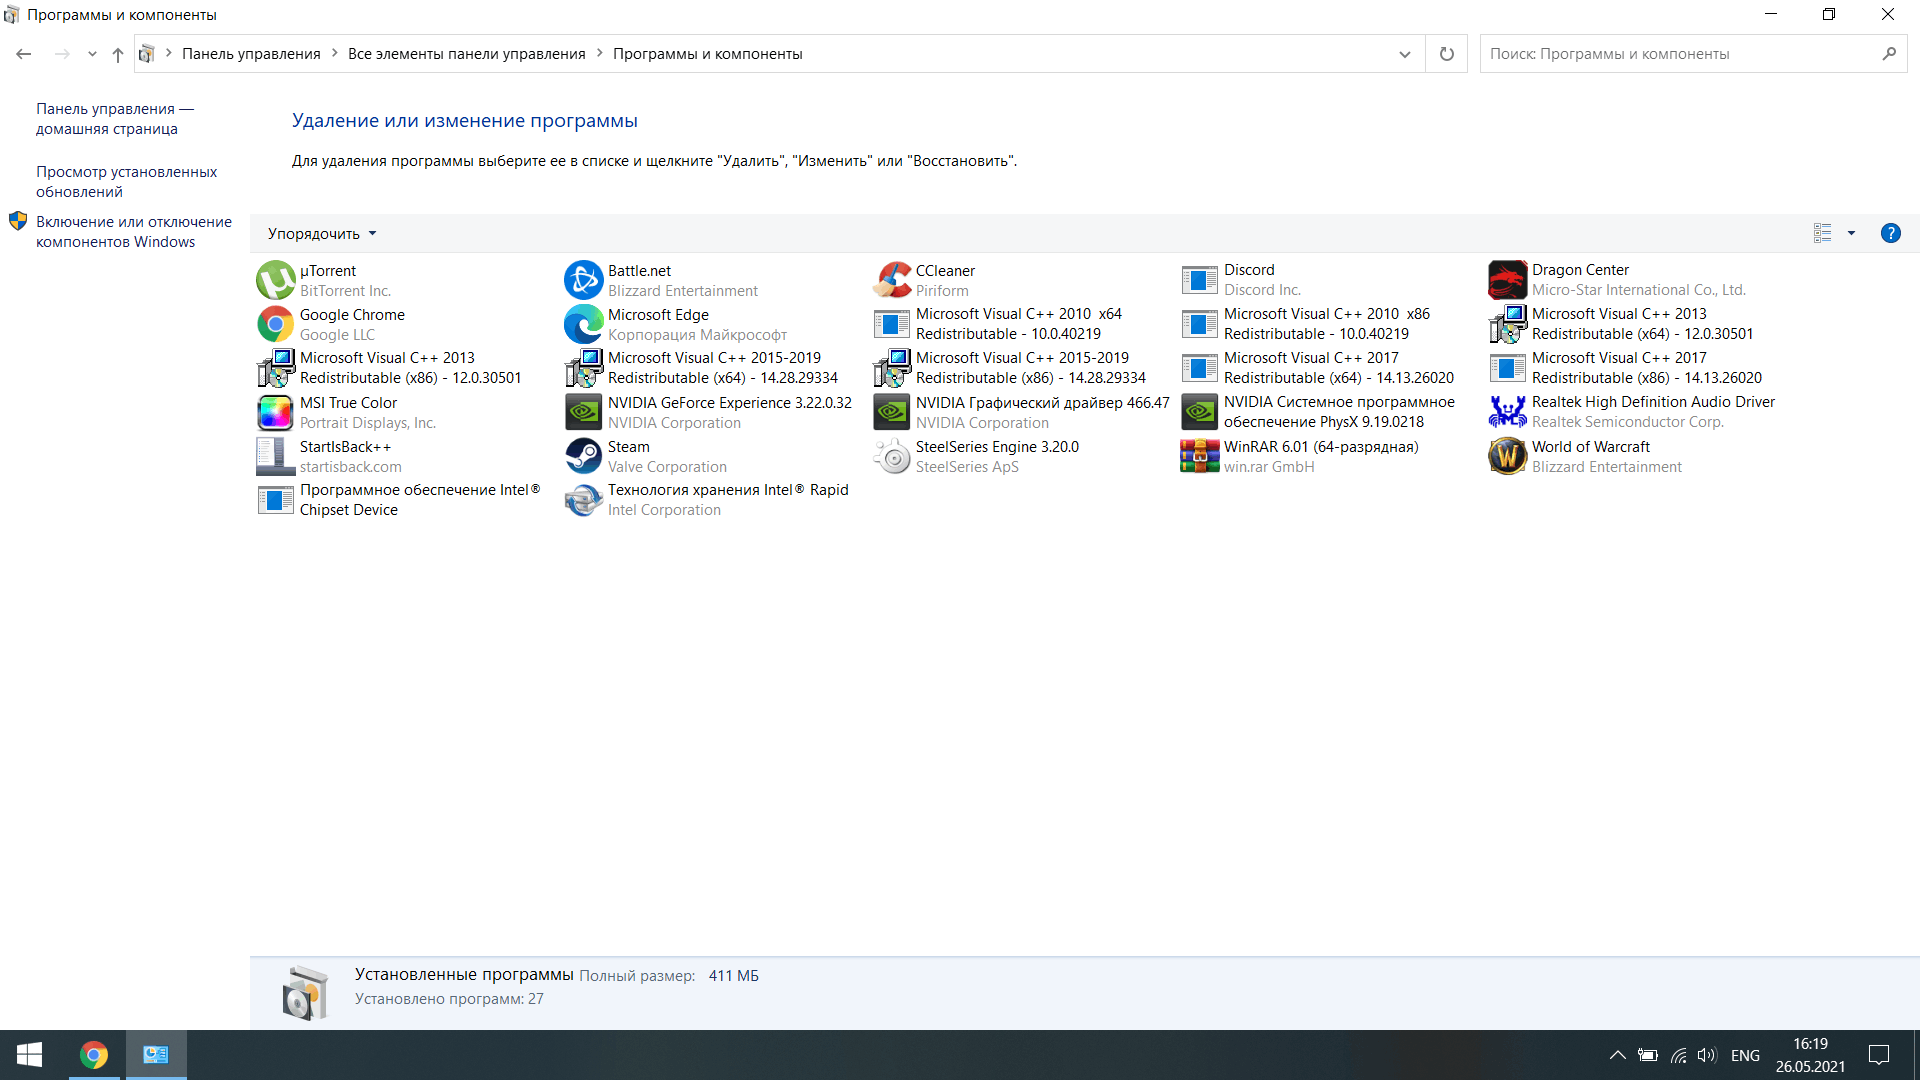Viewport: 1920px width, 1080px height.
Task: Open Google Chrome from the taskbar
Action: (94, 1055)
